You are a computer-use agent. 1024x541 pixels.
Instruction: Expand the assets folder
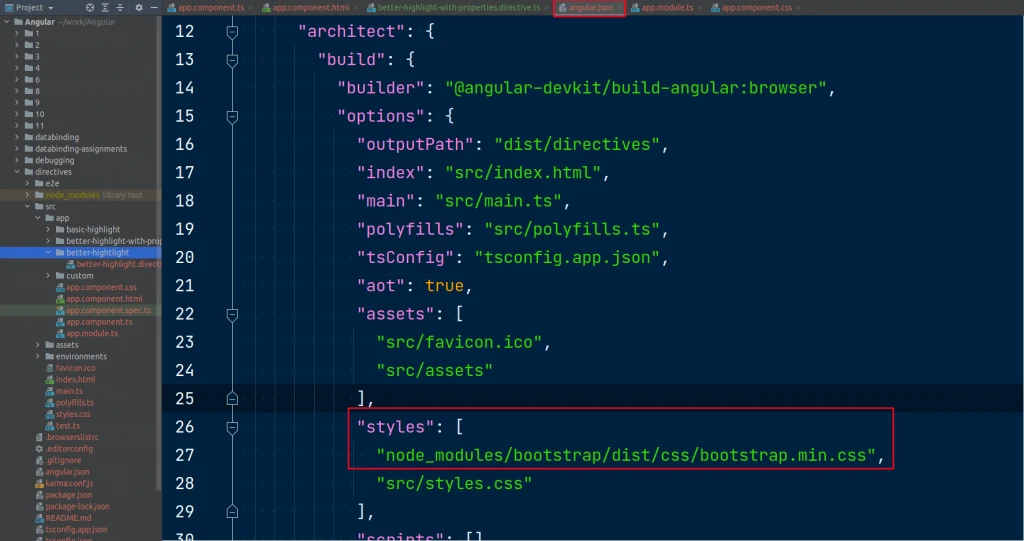point(38,345)
